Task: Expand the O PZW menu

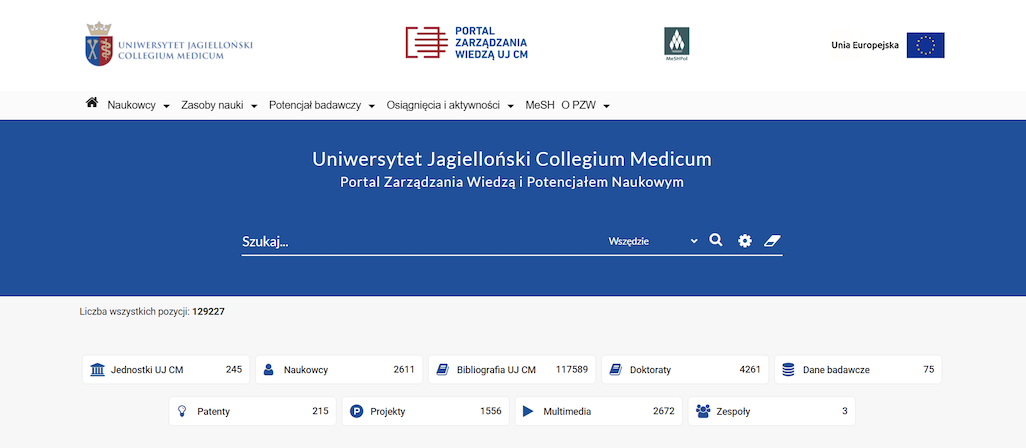Action: [586, 105]
